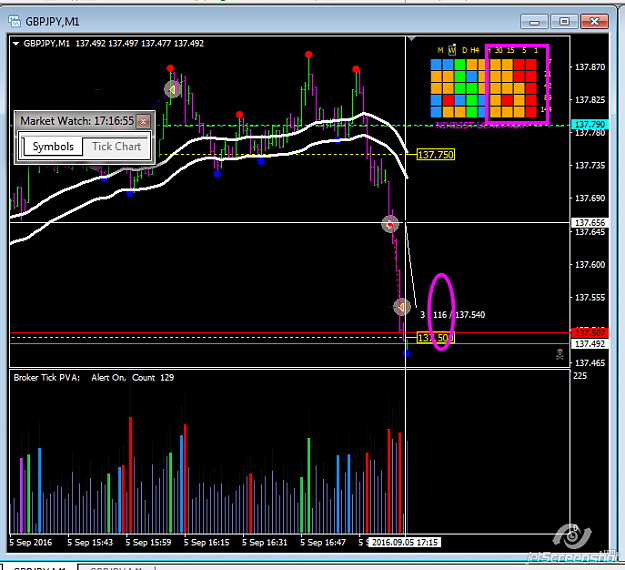
Task: Click the chart icon in the GBPJPY,M1 title bar
Action: pyautogui.click(x=15, y=21)
